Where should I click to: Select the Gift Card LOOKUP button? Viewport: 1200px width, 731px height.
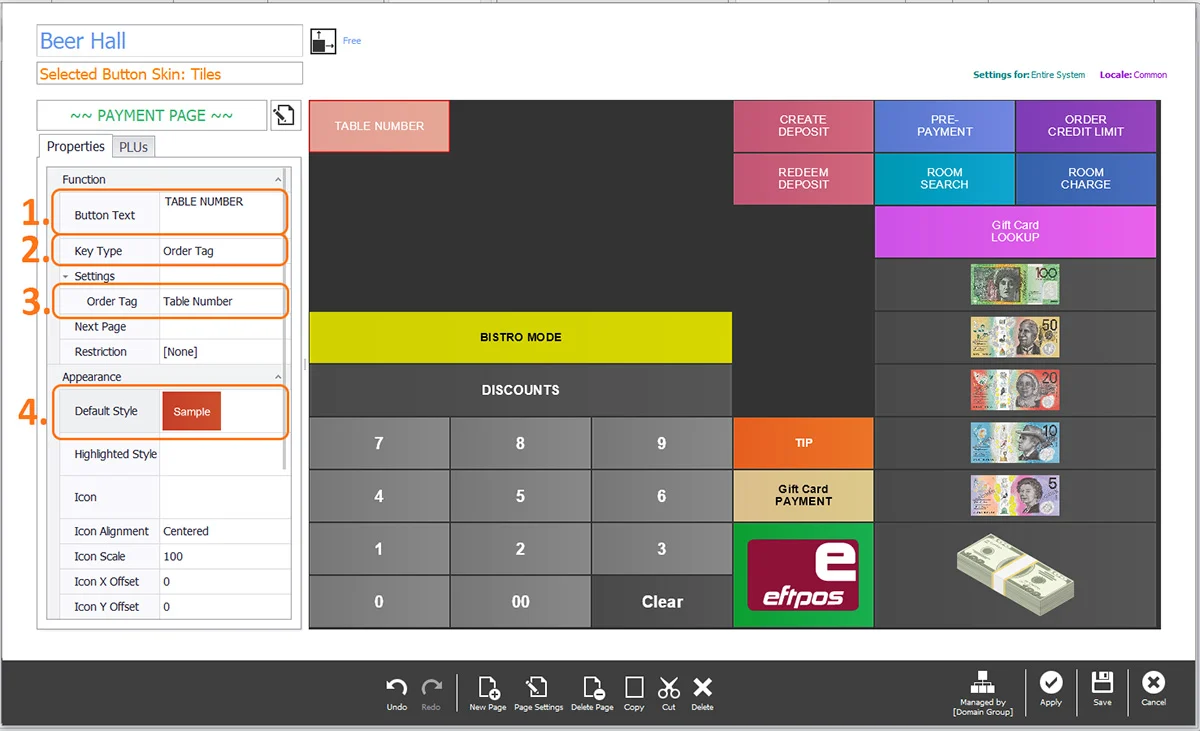(1015, 232)
